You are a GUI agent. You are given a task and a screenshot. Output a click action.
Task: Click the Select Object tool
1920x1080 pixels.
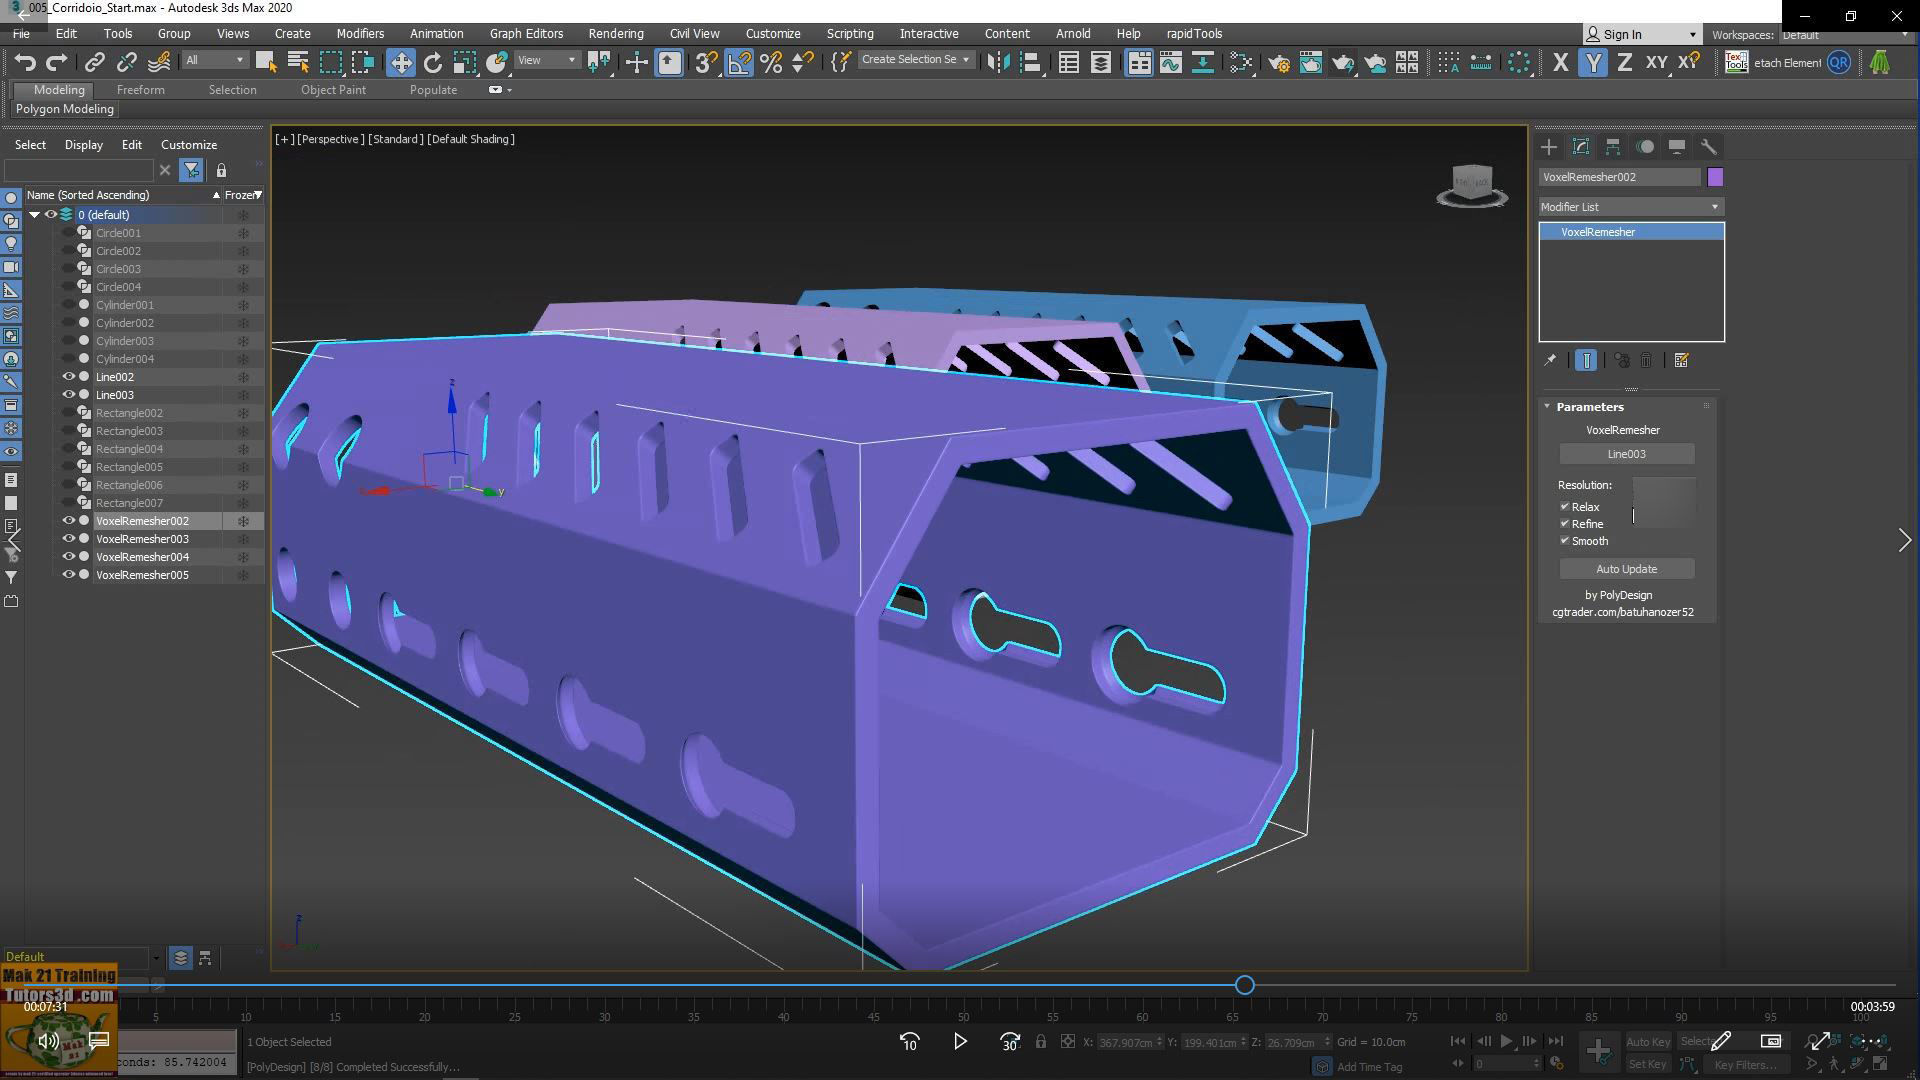pos(266,62)
